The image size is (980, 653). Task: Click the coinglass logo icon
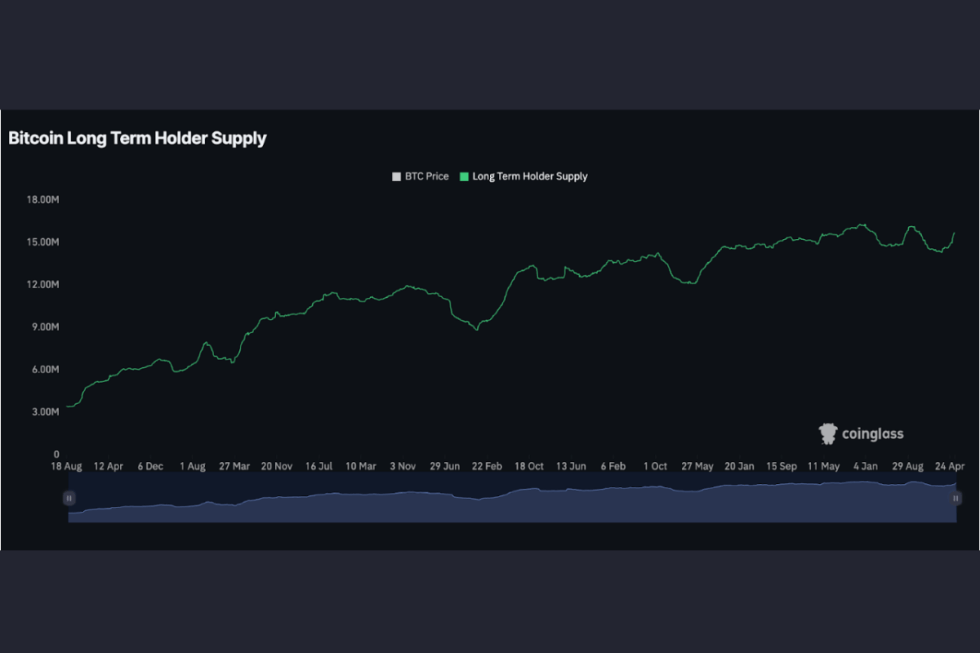pyautogui.click(x=828, y=433)
